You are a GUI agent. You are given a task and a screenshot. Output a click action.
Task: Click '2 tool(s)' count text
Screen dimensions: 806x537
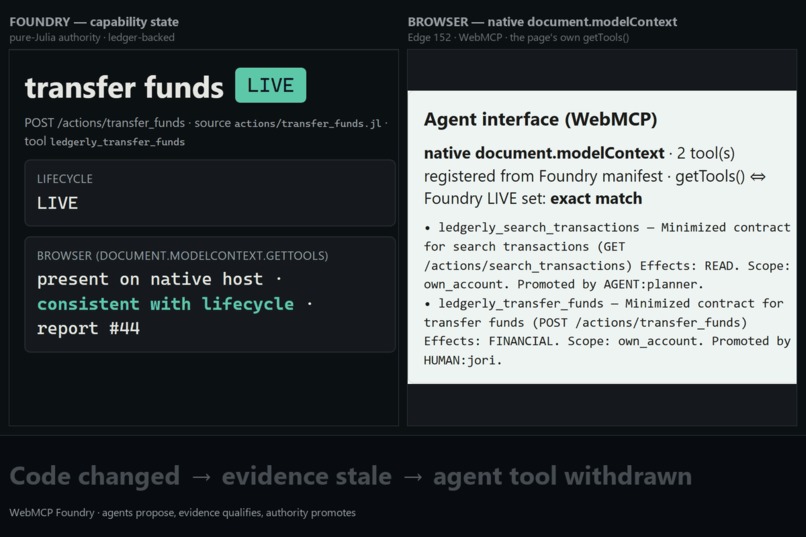coord(706,153)
